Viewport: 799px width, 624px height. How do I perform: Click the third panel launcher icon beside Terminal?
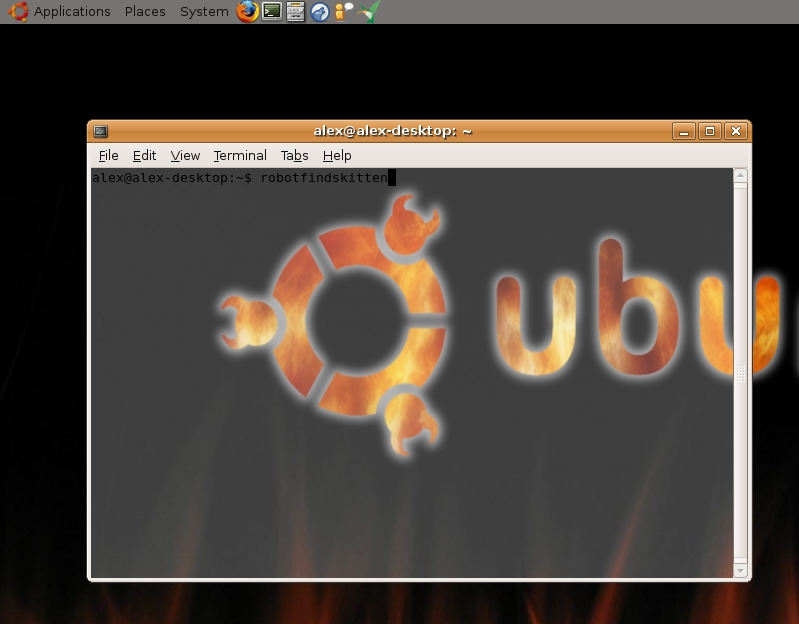[x=296, y=11]
